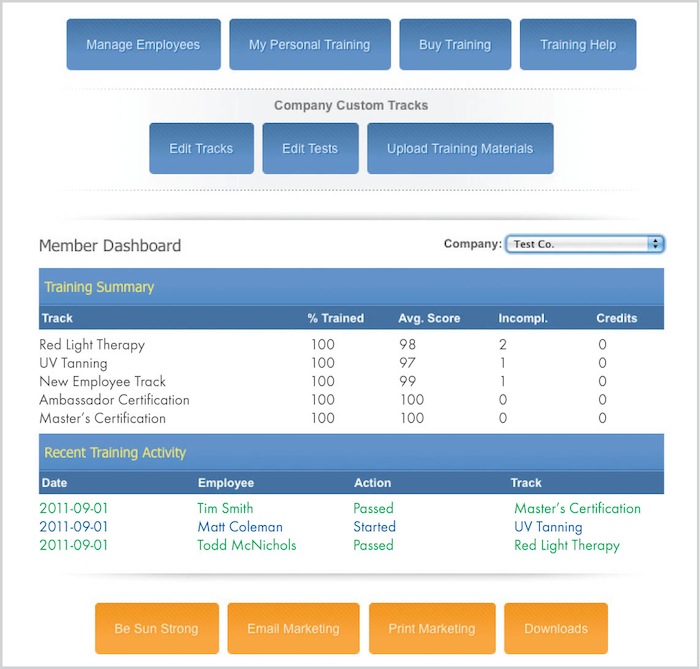Open the Edit Tests page
The image size is (700, 669).
point(309,149)
